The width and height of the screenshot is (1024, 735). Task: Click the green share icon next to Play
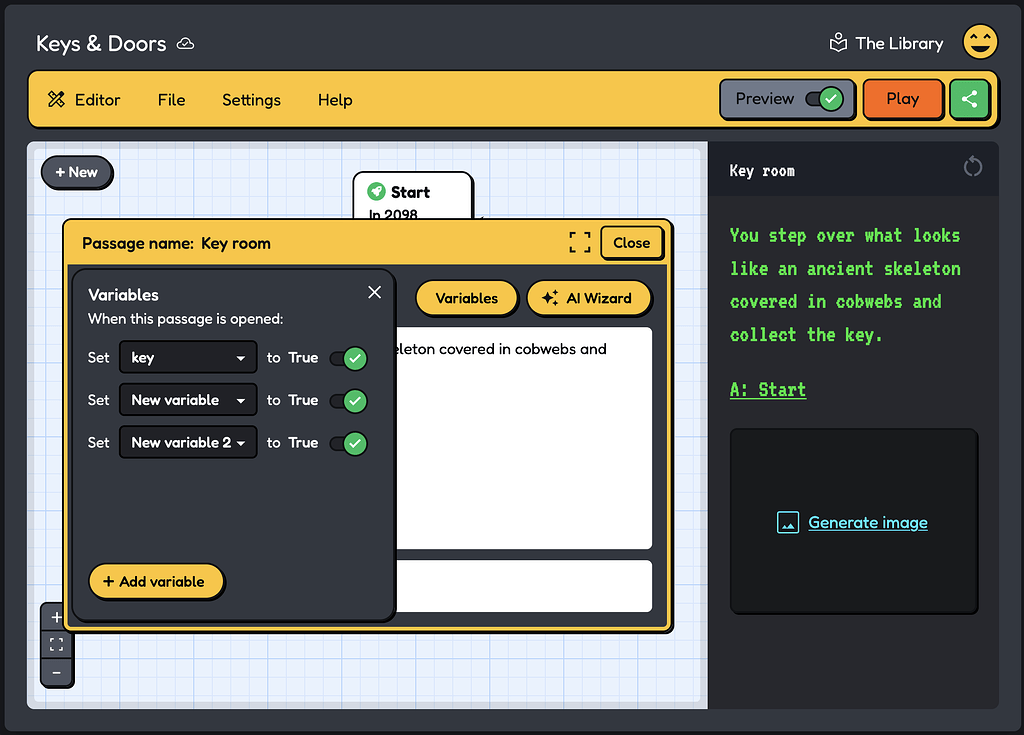tap(969, 99)
